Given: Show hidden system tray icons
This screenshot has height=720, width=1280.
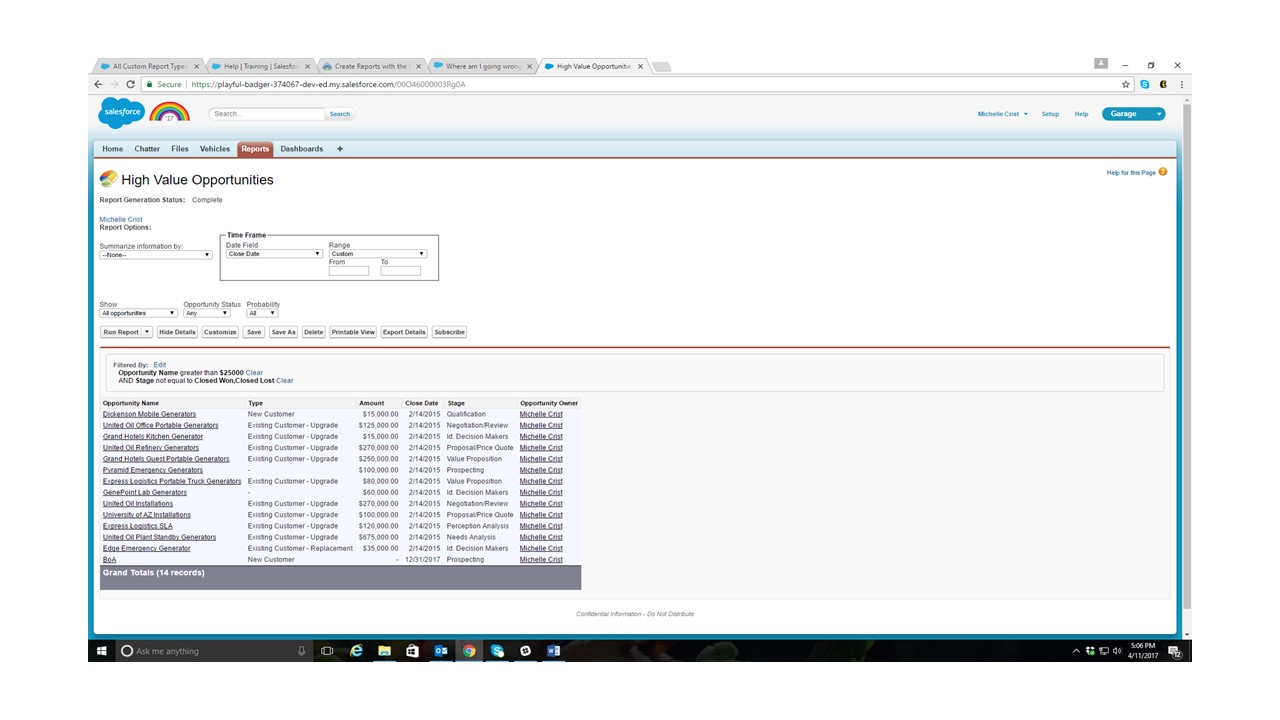Looking at the screenshot, I should (1076, 651).
